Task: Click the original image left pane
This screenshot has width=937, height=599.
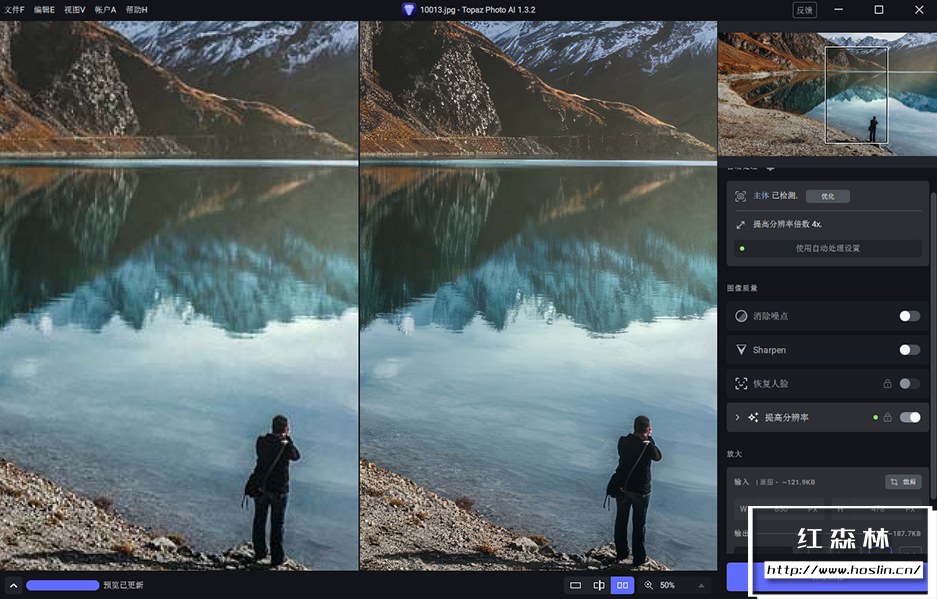Action: point(179,296)
